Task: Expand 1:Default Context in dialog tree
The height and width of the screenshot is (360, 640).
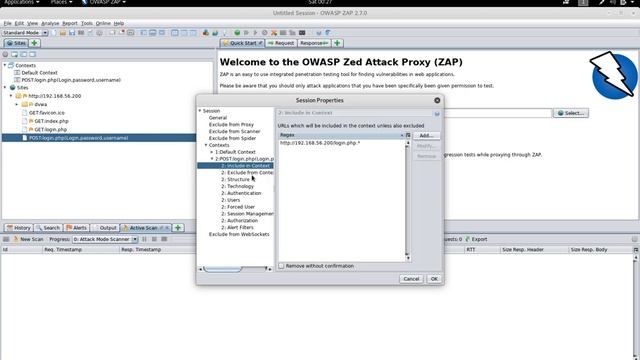Action: click(x=212, y=152)
